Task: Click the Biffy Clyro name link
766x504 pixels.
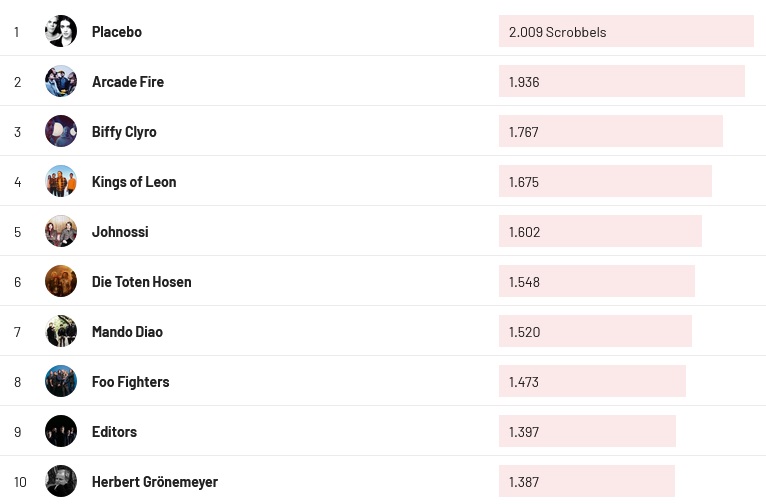Action: (x=124, y=132)
